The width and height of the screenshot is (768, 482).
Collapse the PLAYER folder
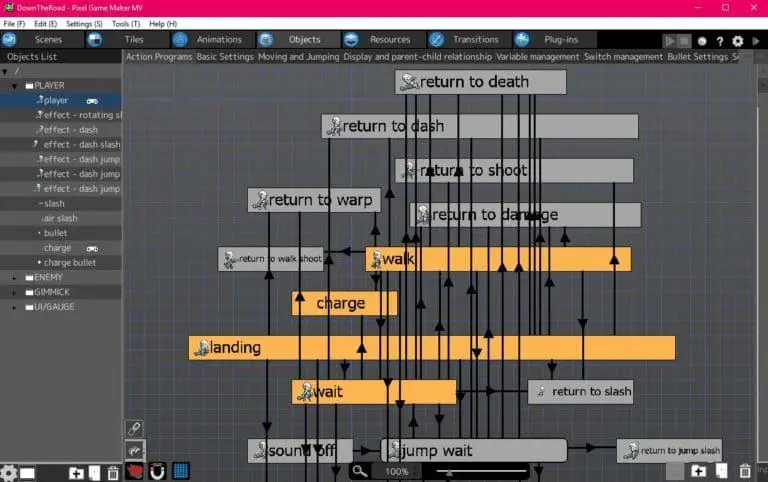click(14, 86)
